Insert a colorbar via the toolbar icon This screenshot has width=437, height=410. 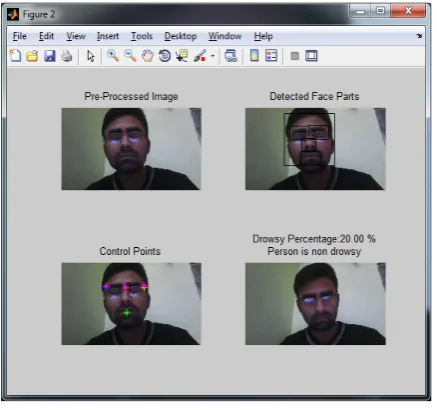[x=254, y=56]
